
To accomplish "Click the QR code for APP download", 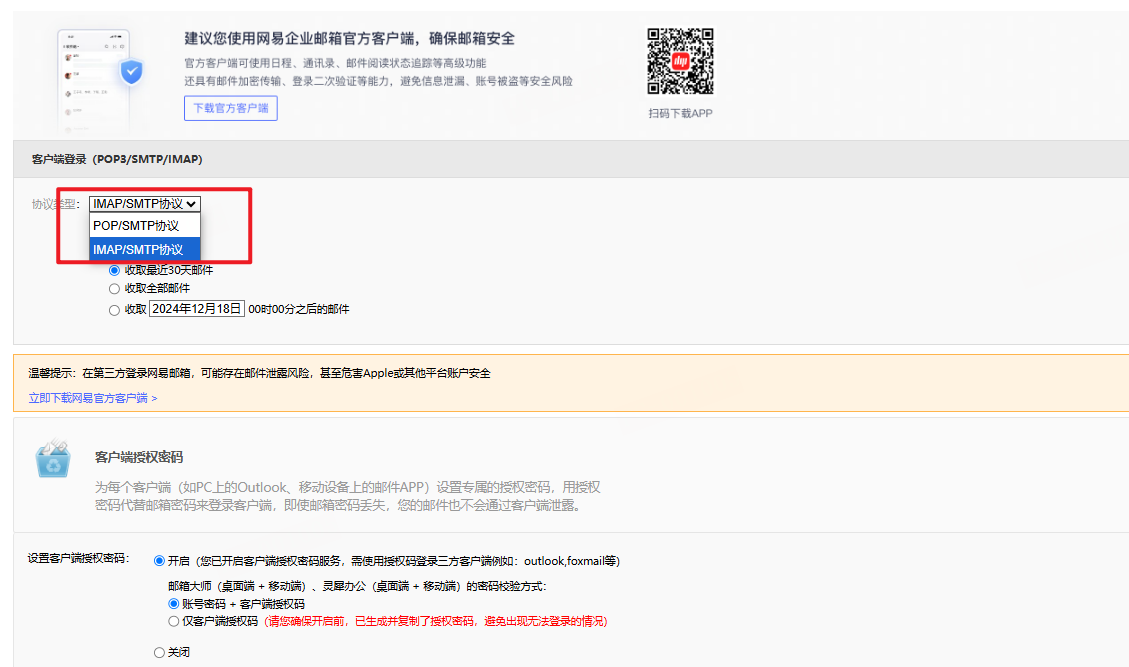I will 680,61.
